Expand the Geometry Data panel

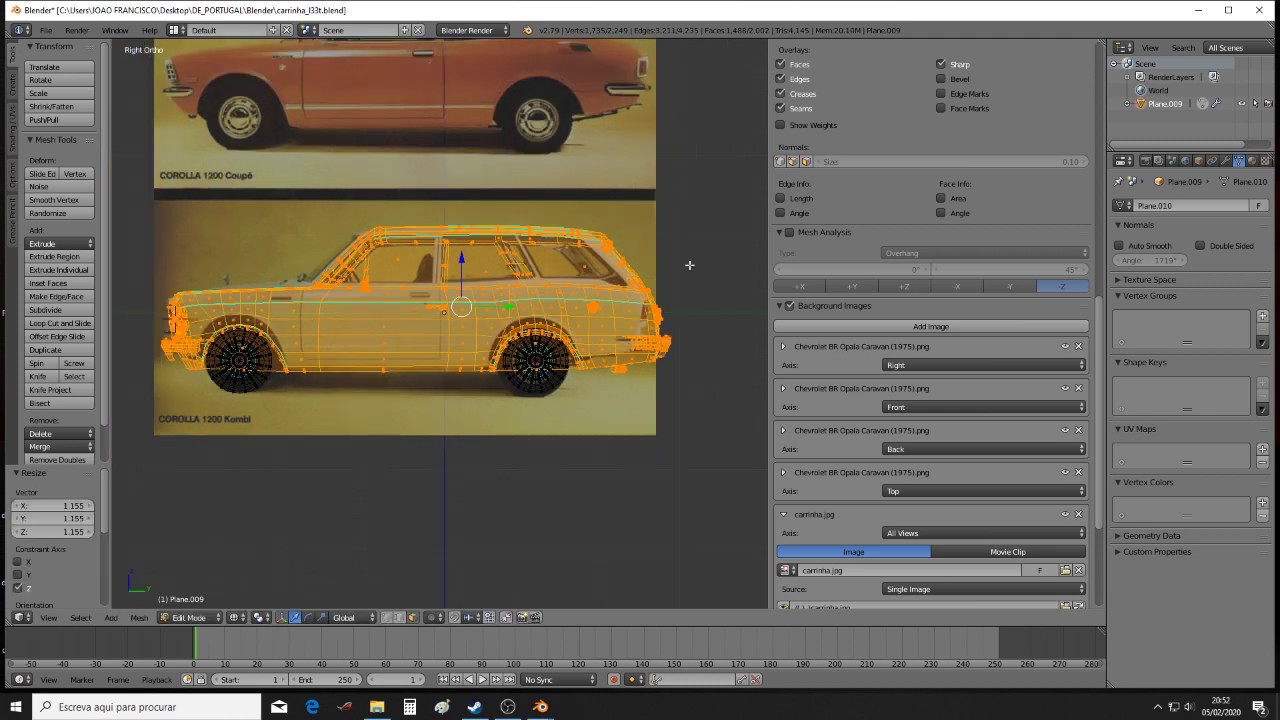coord(1151,536)
